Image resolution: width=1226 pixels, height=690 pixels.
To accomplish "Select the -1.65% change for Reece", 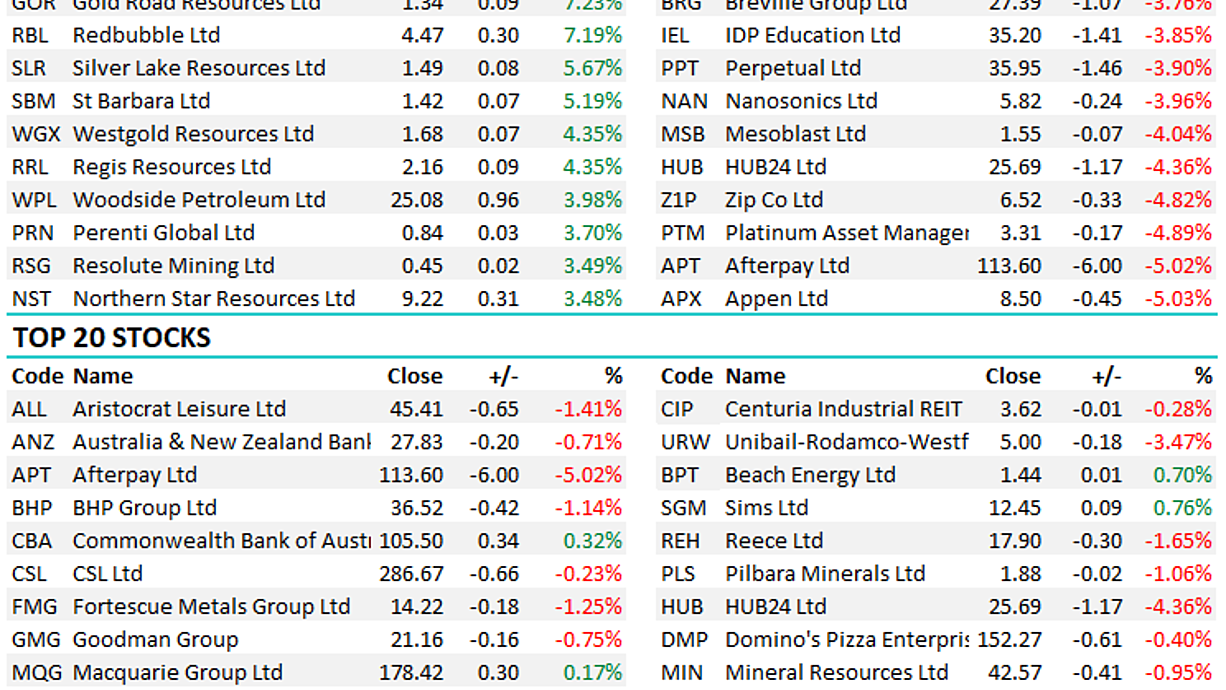I will pos(1179,541).
